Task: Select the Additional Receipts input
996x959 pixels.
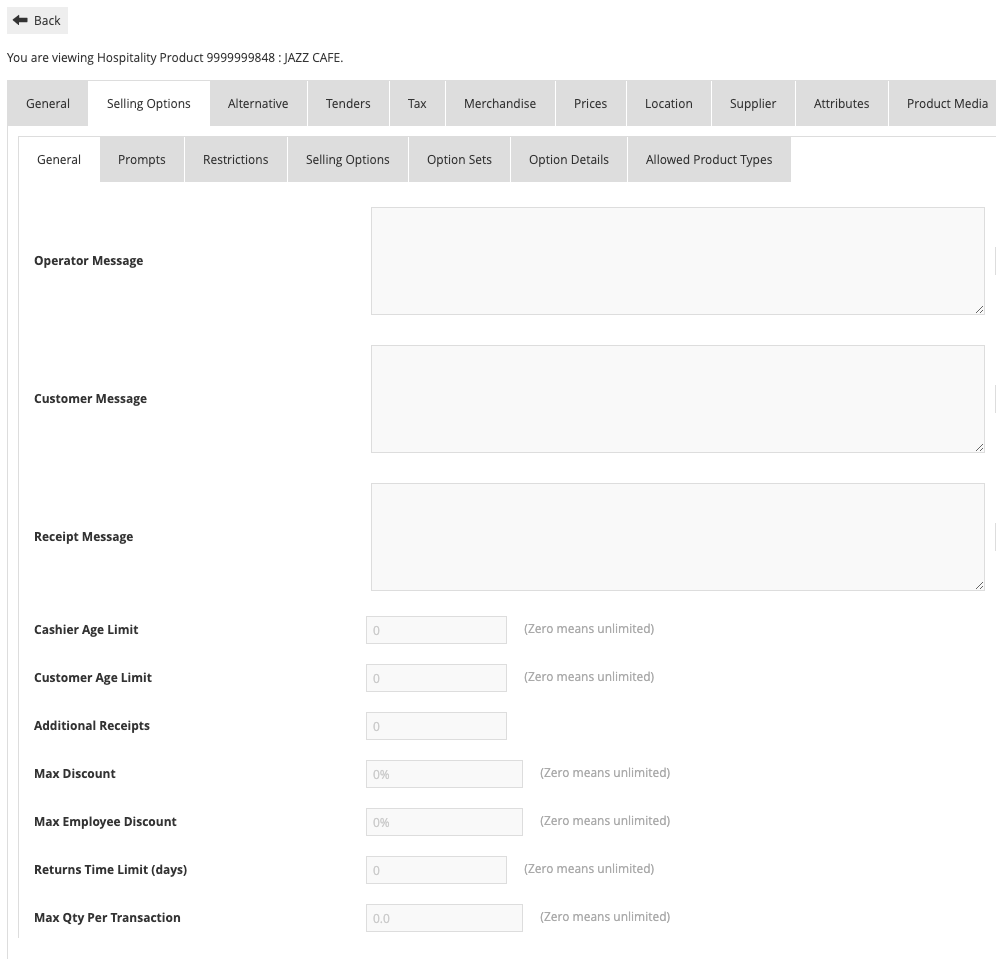Action: tap(436, 726)
